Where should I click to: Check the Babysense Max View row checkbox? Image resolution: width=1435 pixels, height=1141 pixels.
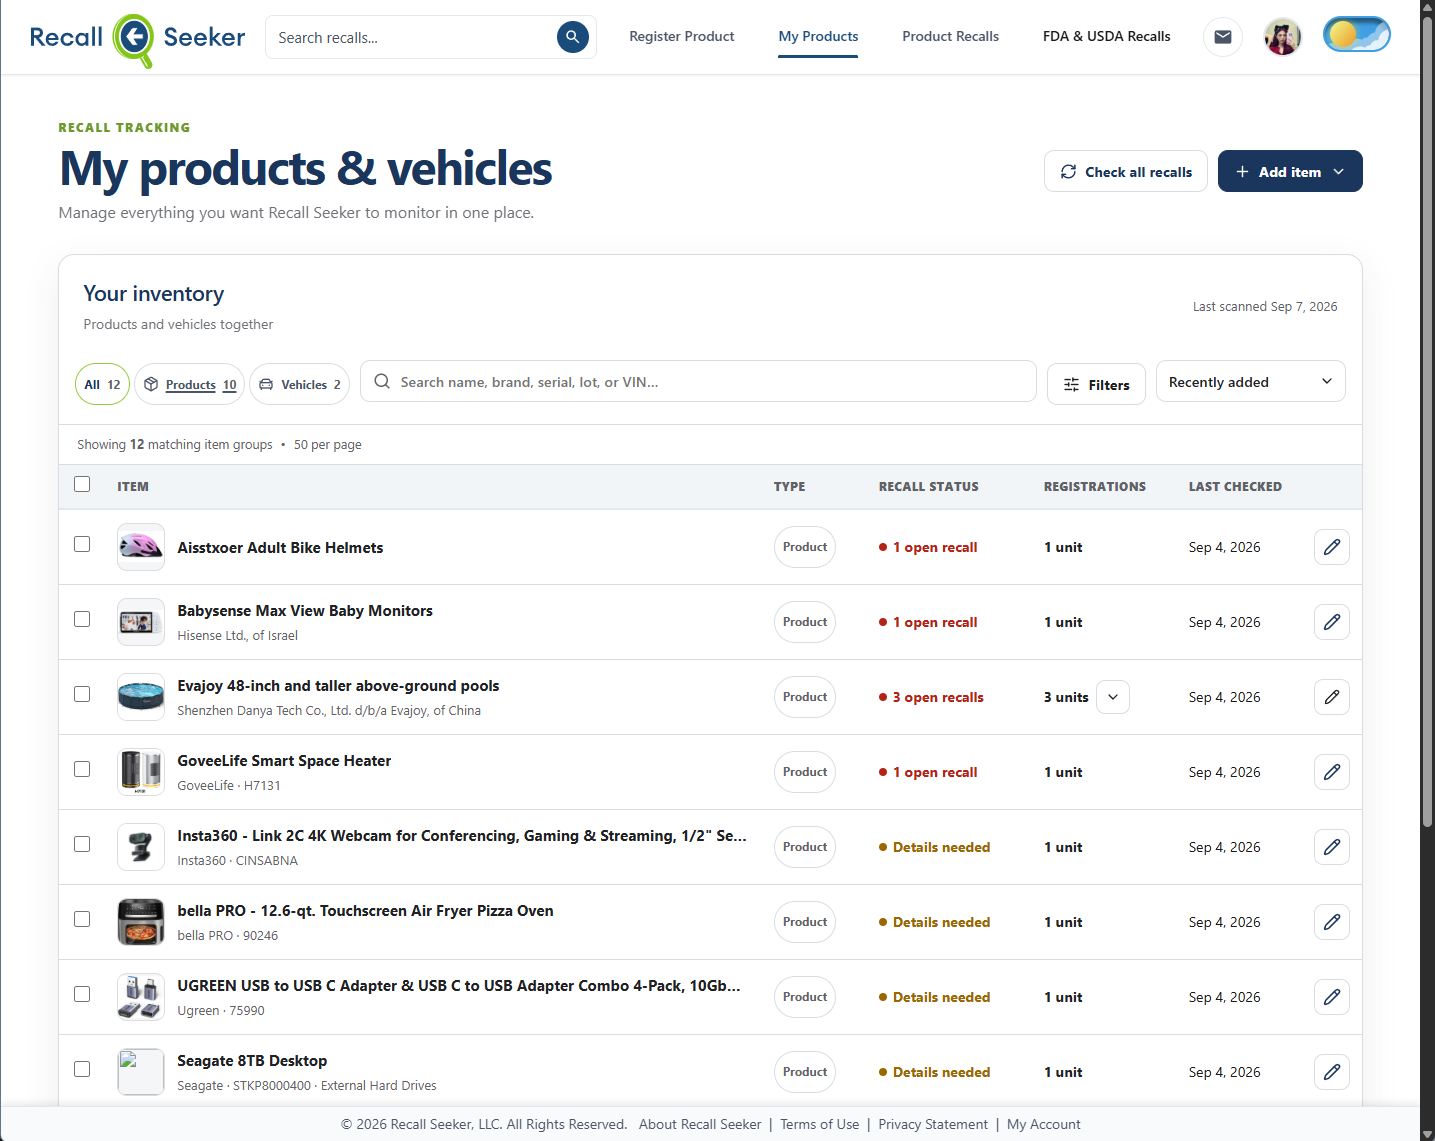coord(82,619)
